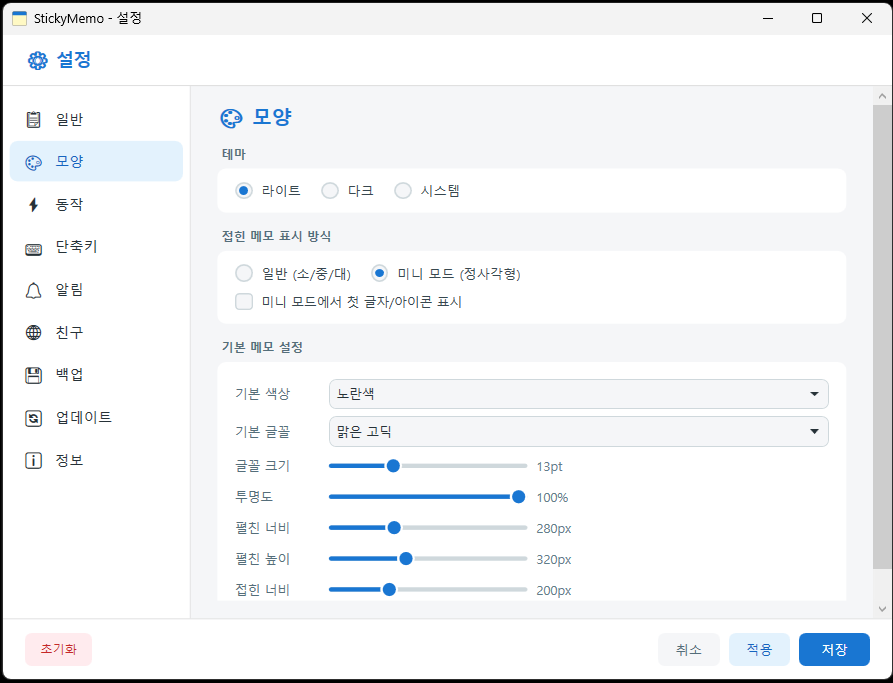The width and height of the screenshot is (893, 683).
Task: Click the refresh icon for 업데이트
Action: coord(34,418)
